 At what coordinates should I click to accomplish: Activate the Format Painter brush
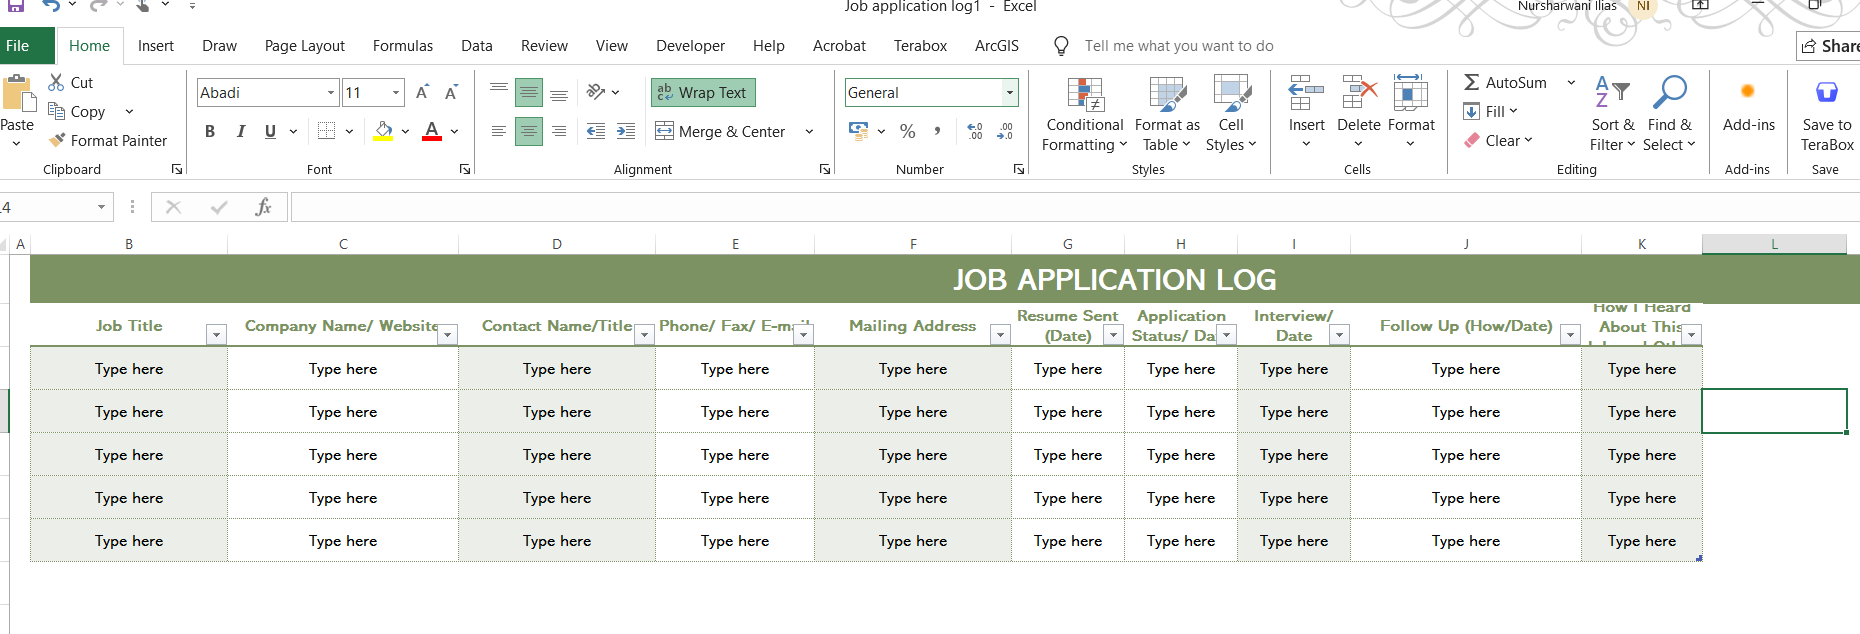click(x=58, y=140)
